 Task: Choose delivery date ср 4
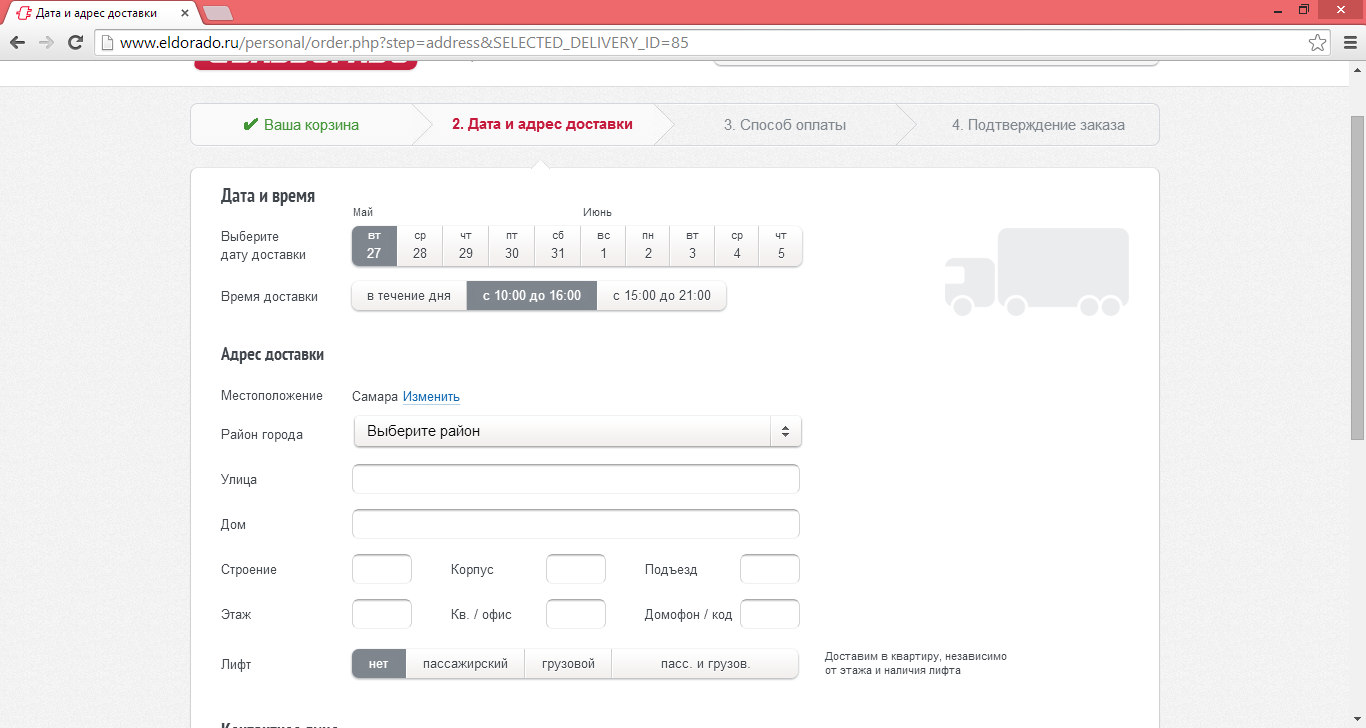pyautogui.click(x=737, y=246)
